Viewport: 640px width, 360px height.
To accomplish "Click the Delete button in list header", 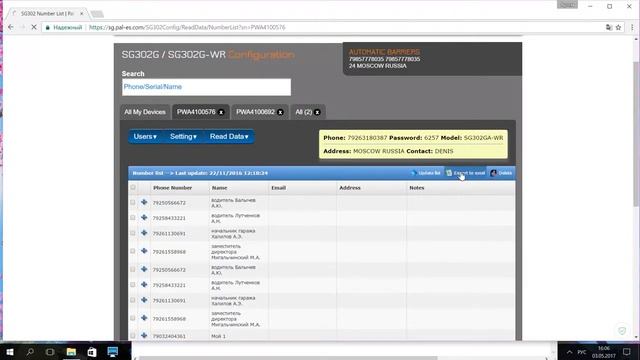I will (501, 173).
